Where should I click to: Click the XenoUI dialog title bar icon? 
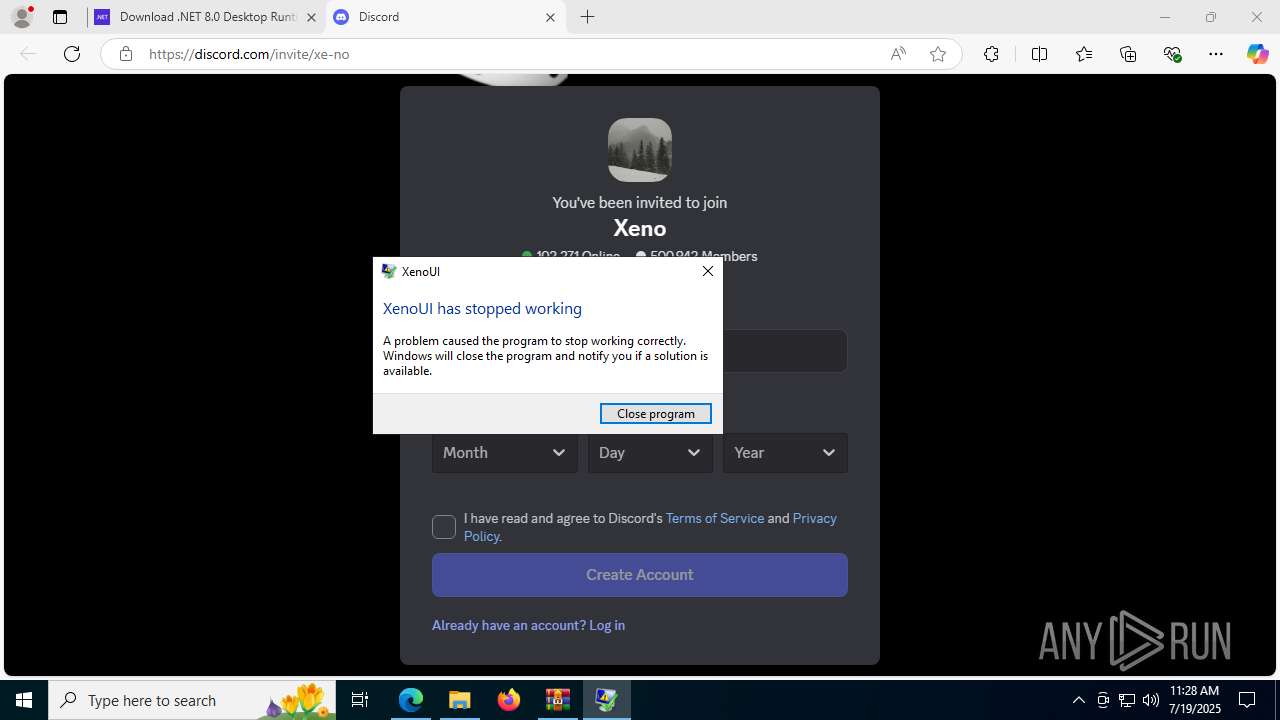tap(389, 271)
